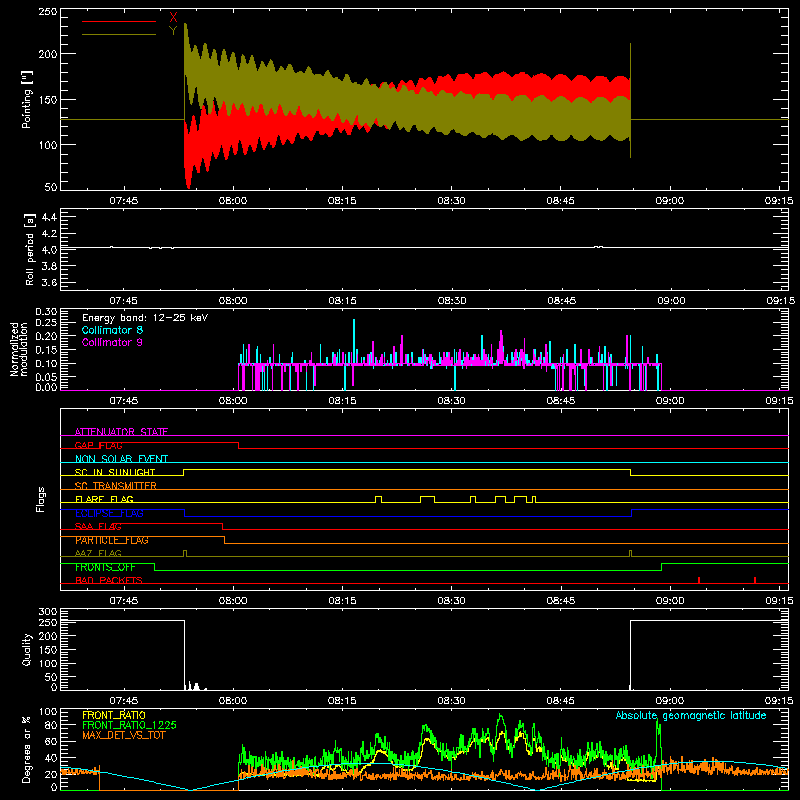Click the 08:00 tick label under Pointing panel
800x800 pixels.
click(233, 201)
